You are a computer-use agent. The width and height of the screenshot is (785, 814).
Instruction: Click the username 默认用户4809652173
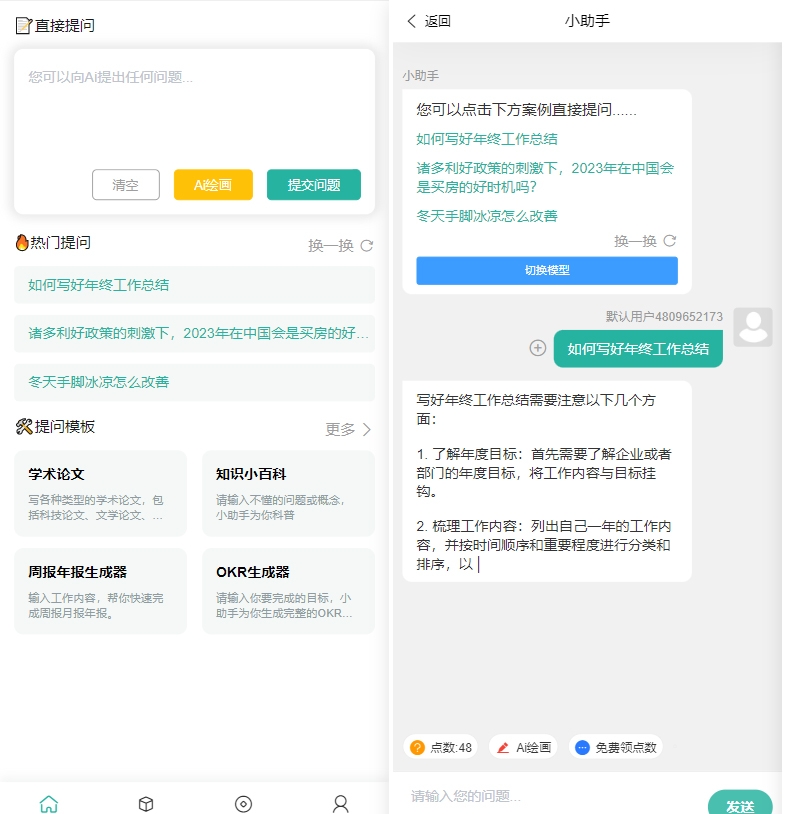tap(664, 317)
